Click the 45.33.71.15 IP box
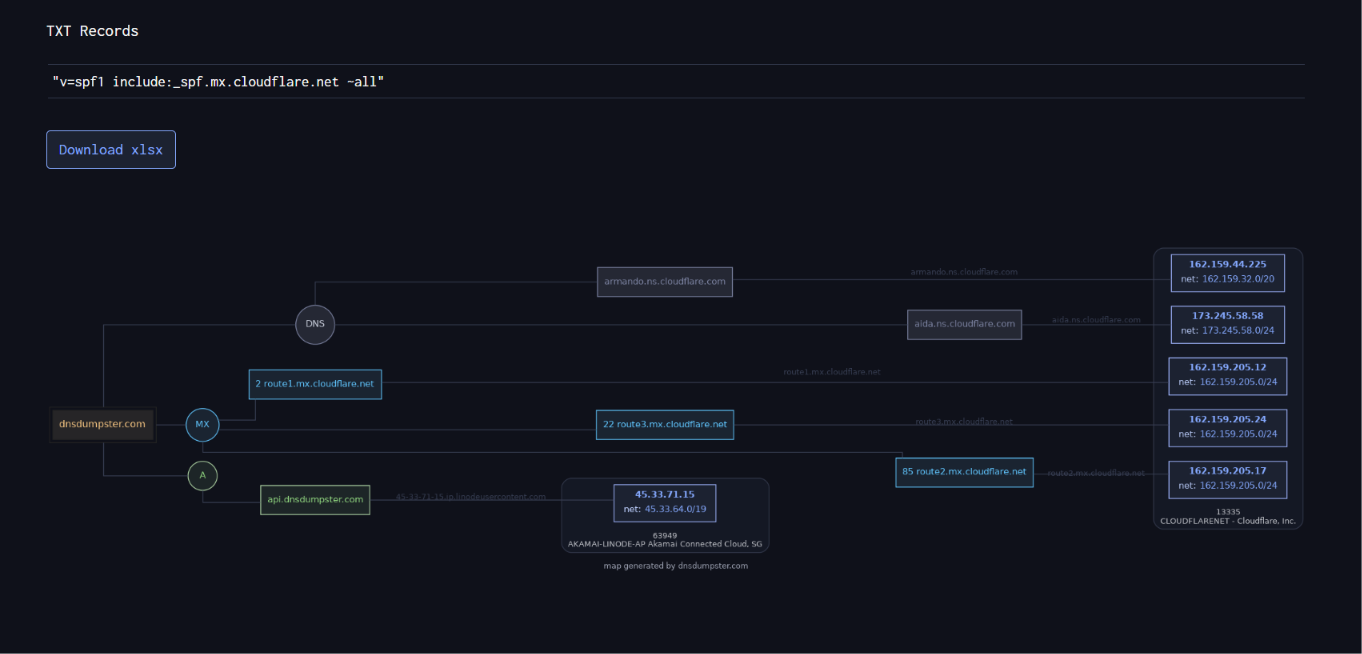The height and width of the screenshot is (654, 1362). pyautogui.click(x=665, y=502)
